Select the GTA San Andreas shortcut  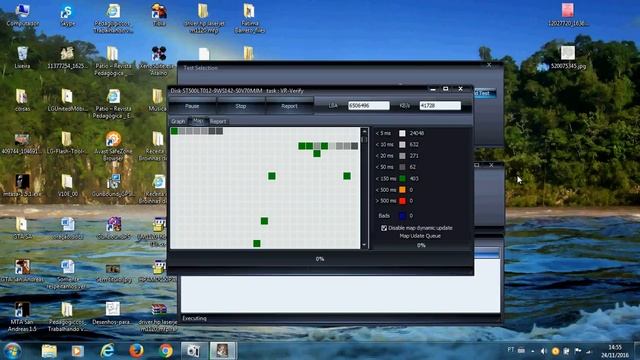(22, 271)
